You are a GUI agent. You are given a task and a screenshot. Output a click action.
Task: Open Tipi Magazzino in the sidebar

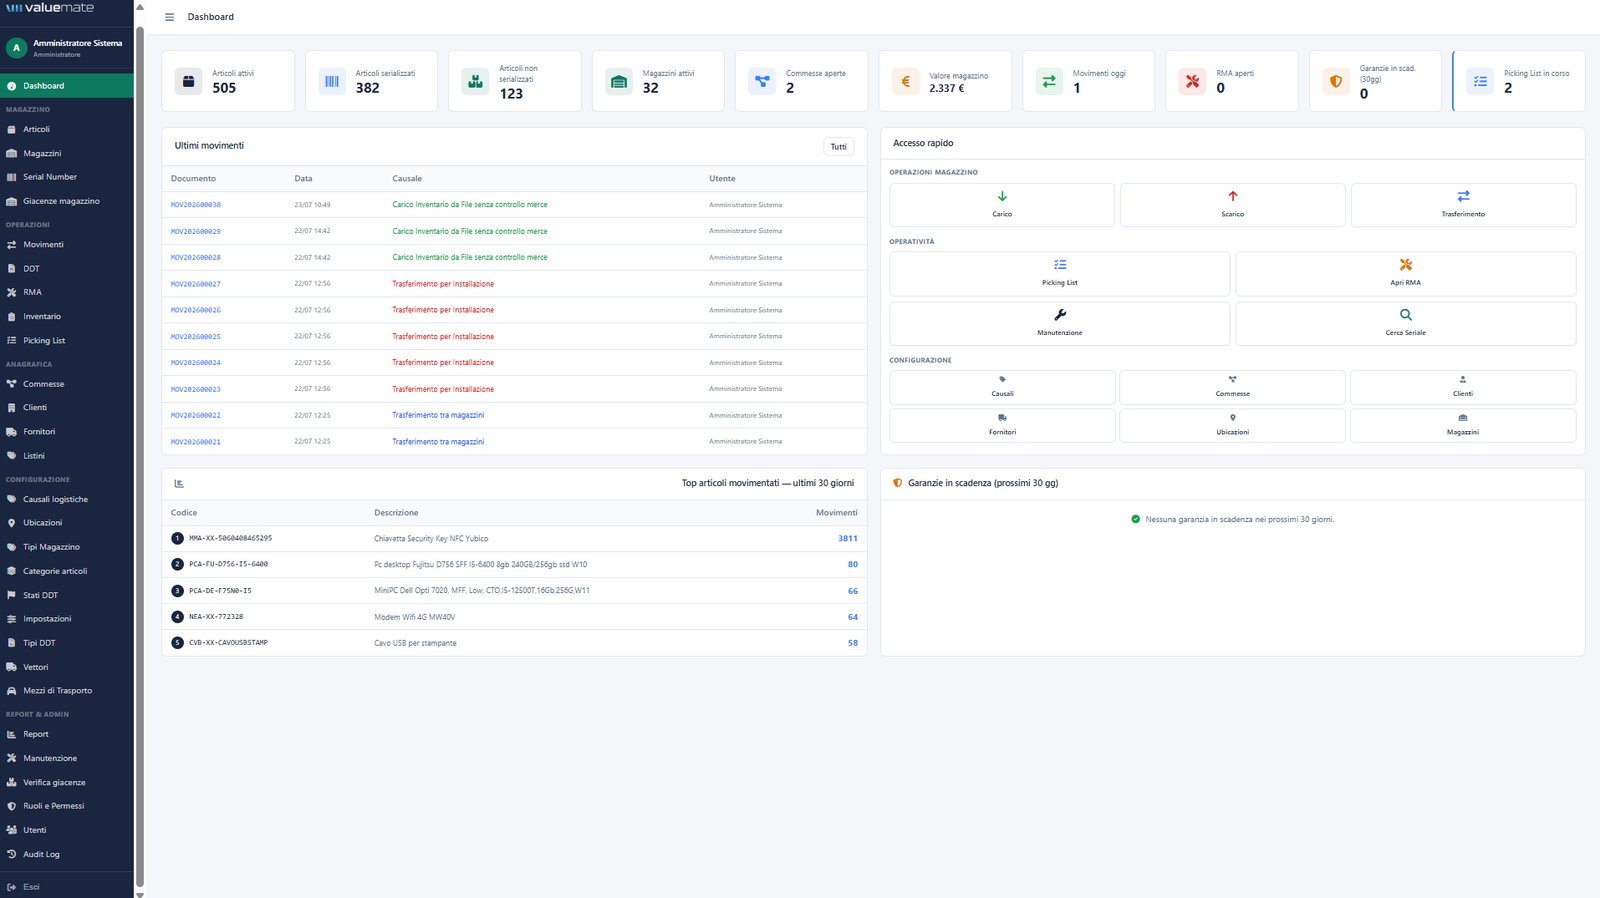(66, 547)
